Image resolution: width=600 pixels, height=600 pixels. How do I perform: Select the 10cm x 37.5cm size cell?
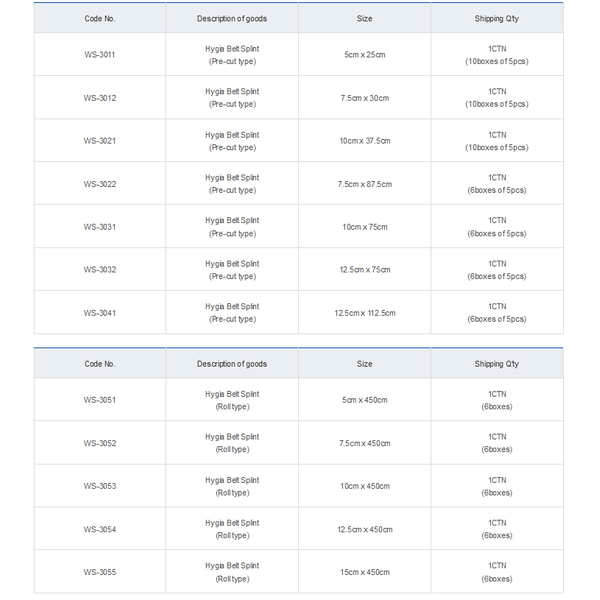click(x=365, y=141)
